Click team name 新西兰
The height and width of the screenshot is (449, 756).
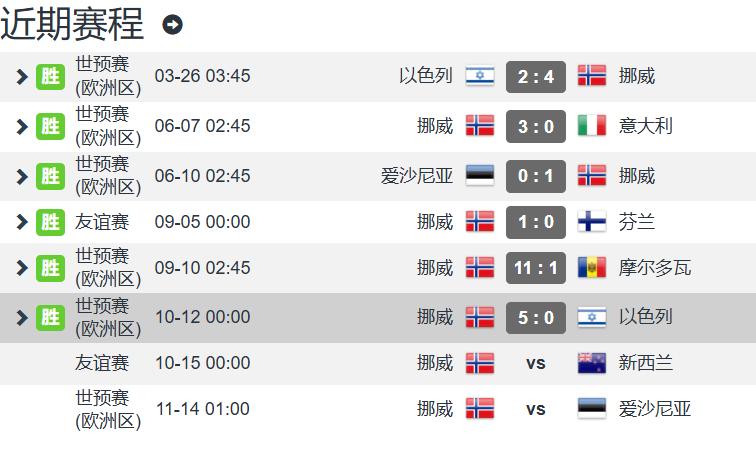pos(646,363)
